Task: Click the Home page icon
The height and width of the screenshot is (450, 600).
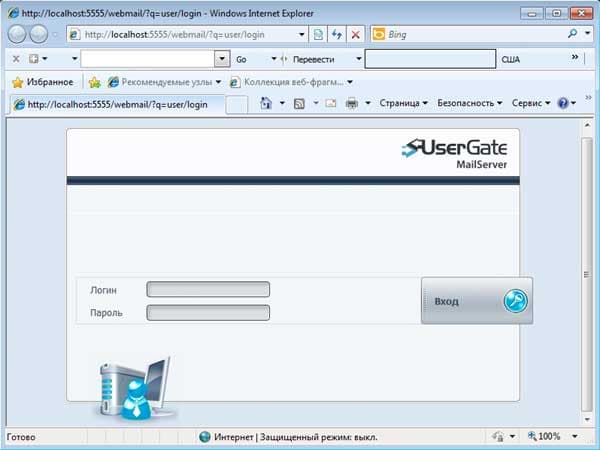Action: pyautogui.click(x=266, y=103)
